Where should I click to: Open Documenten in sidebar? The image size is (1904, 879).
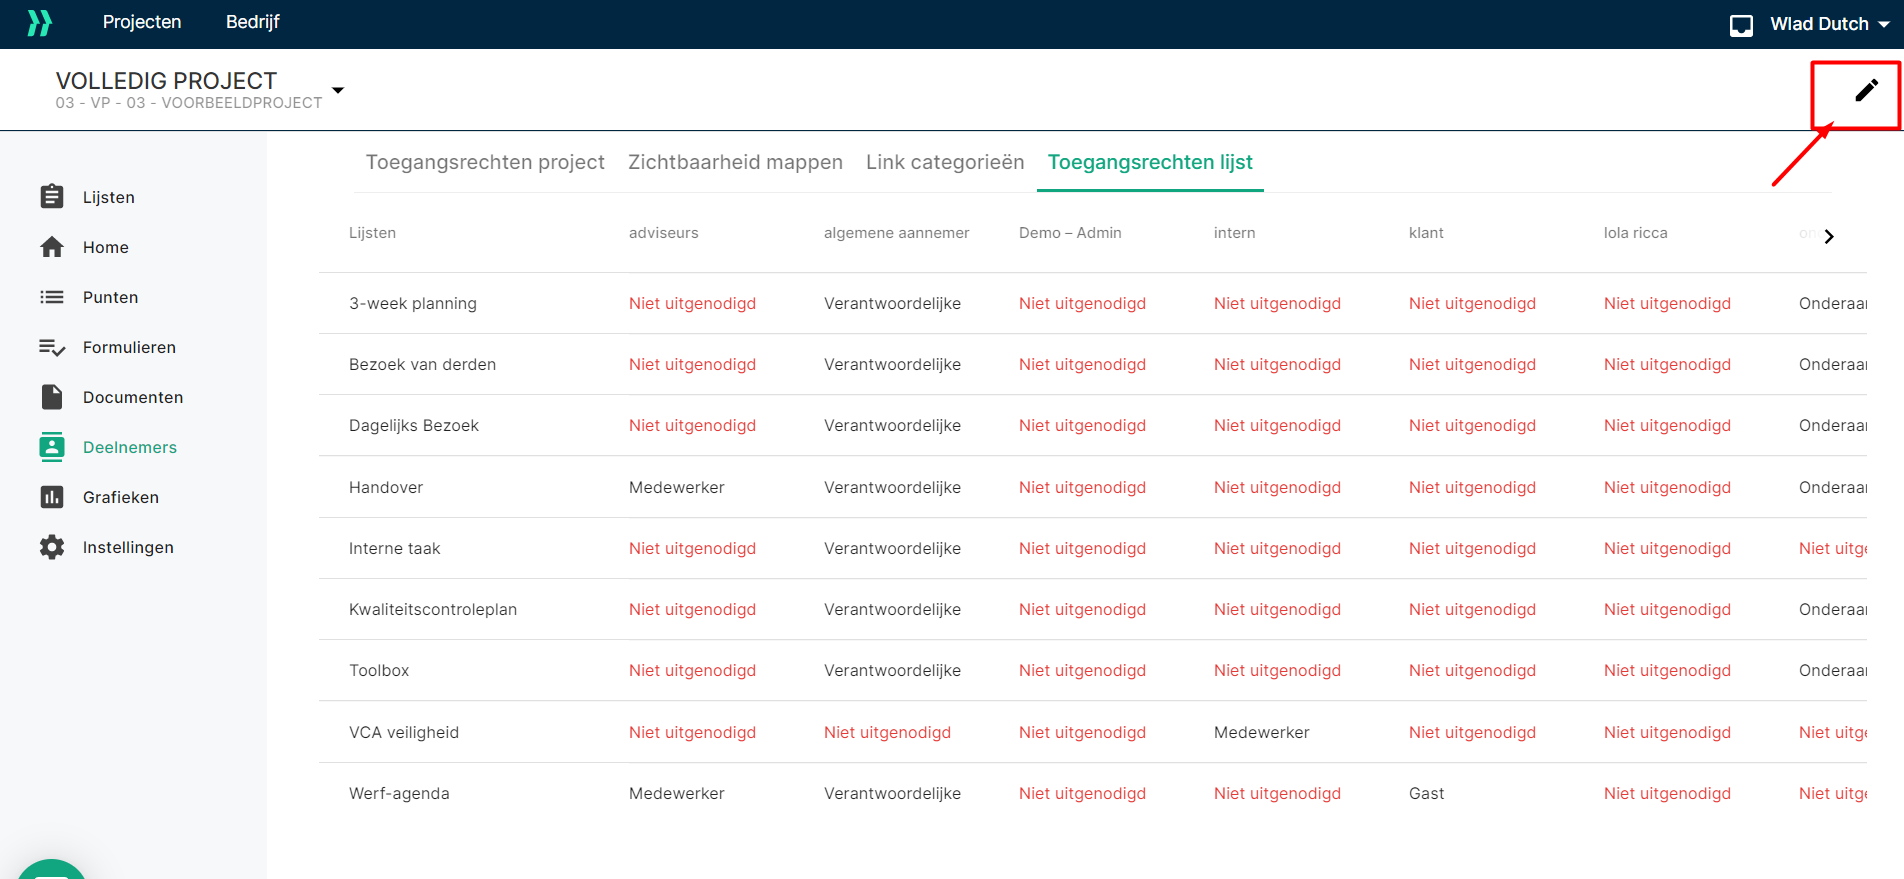coord(133,397)
